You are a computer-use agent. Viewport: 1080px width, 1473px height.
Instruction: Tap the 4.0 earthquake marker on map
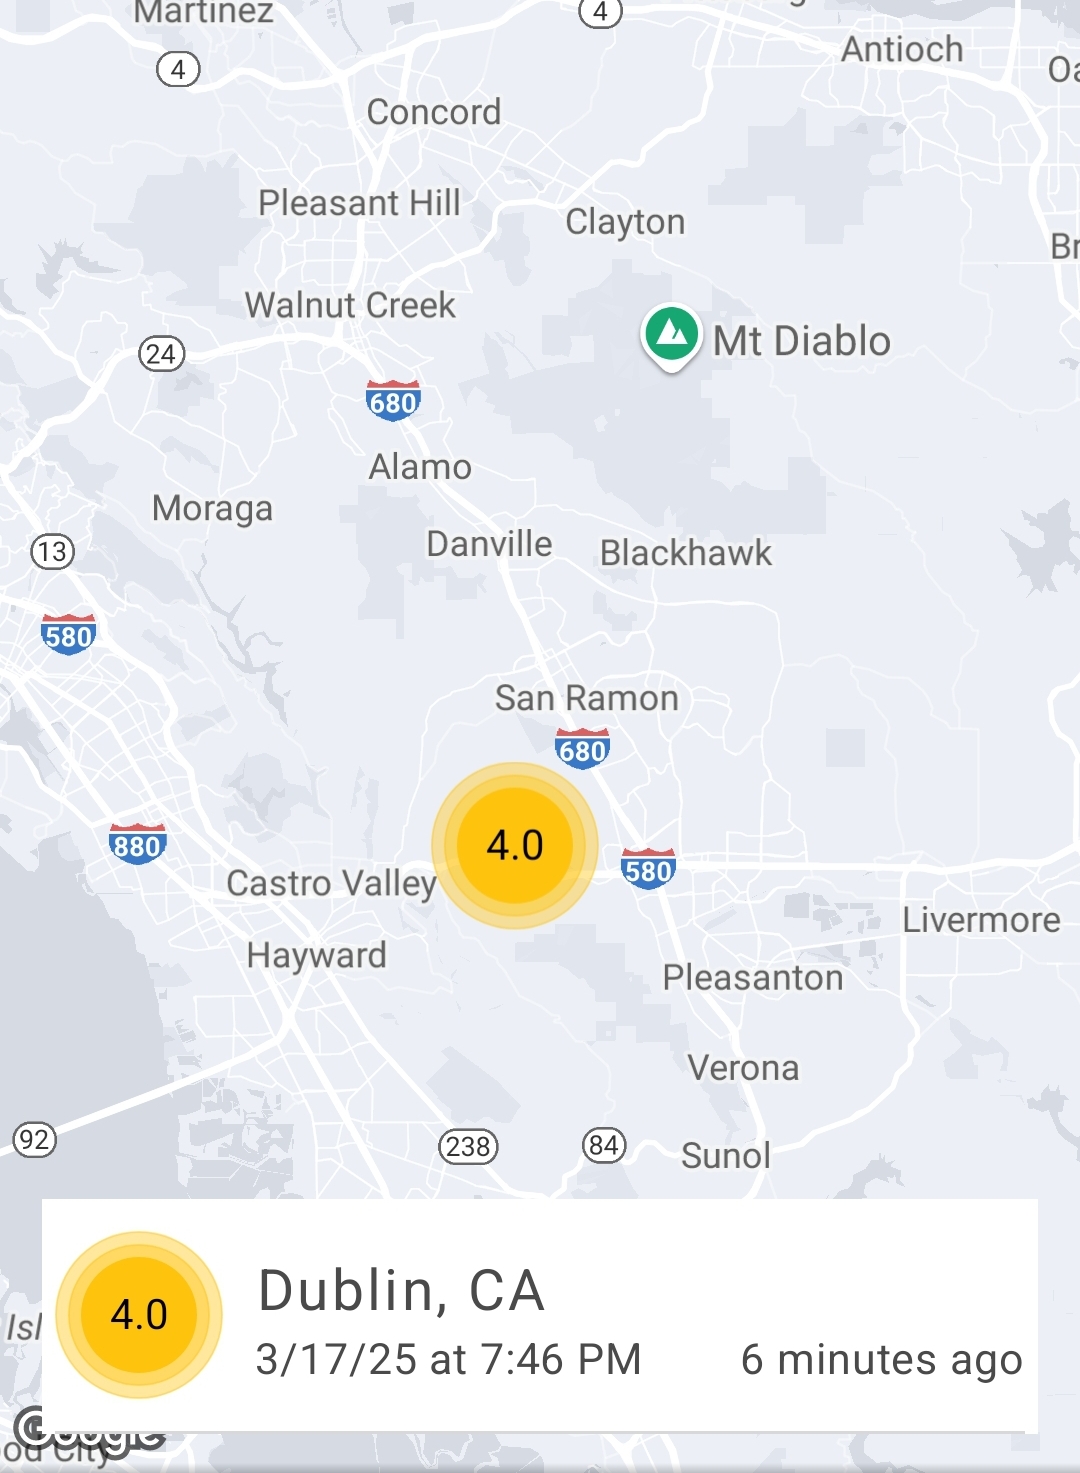515,845
